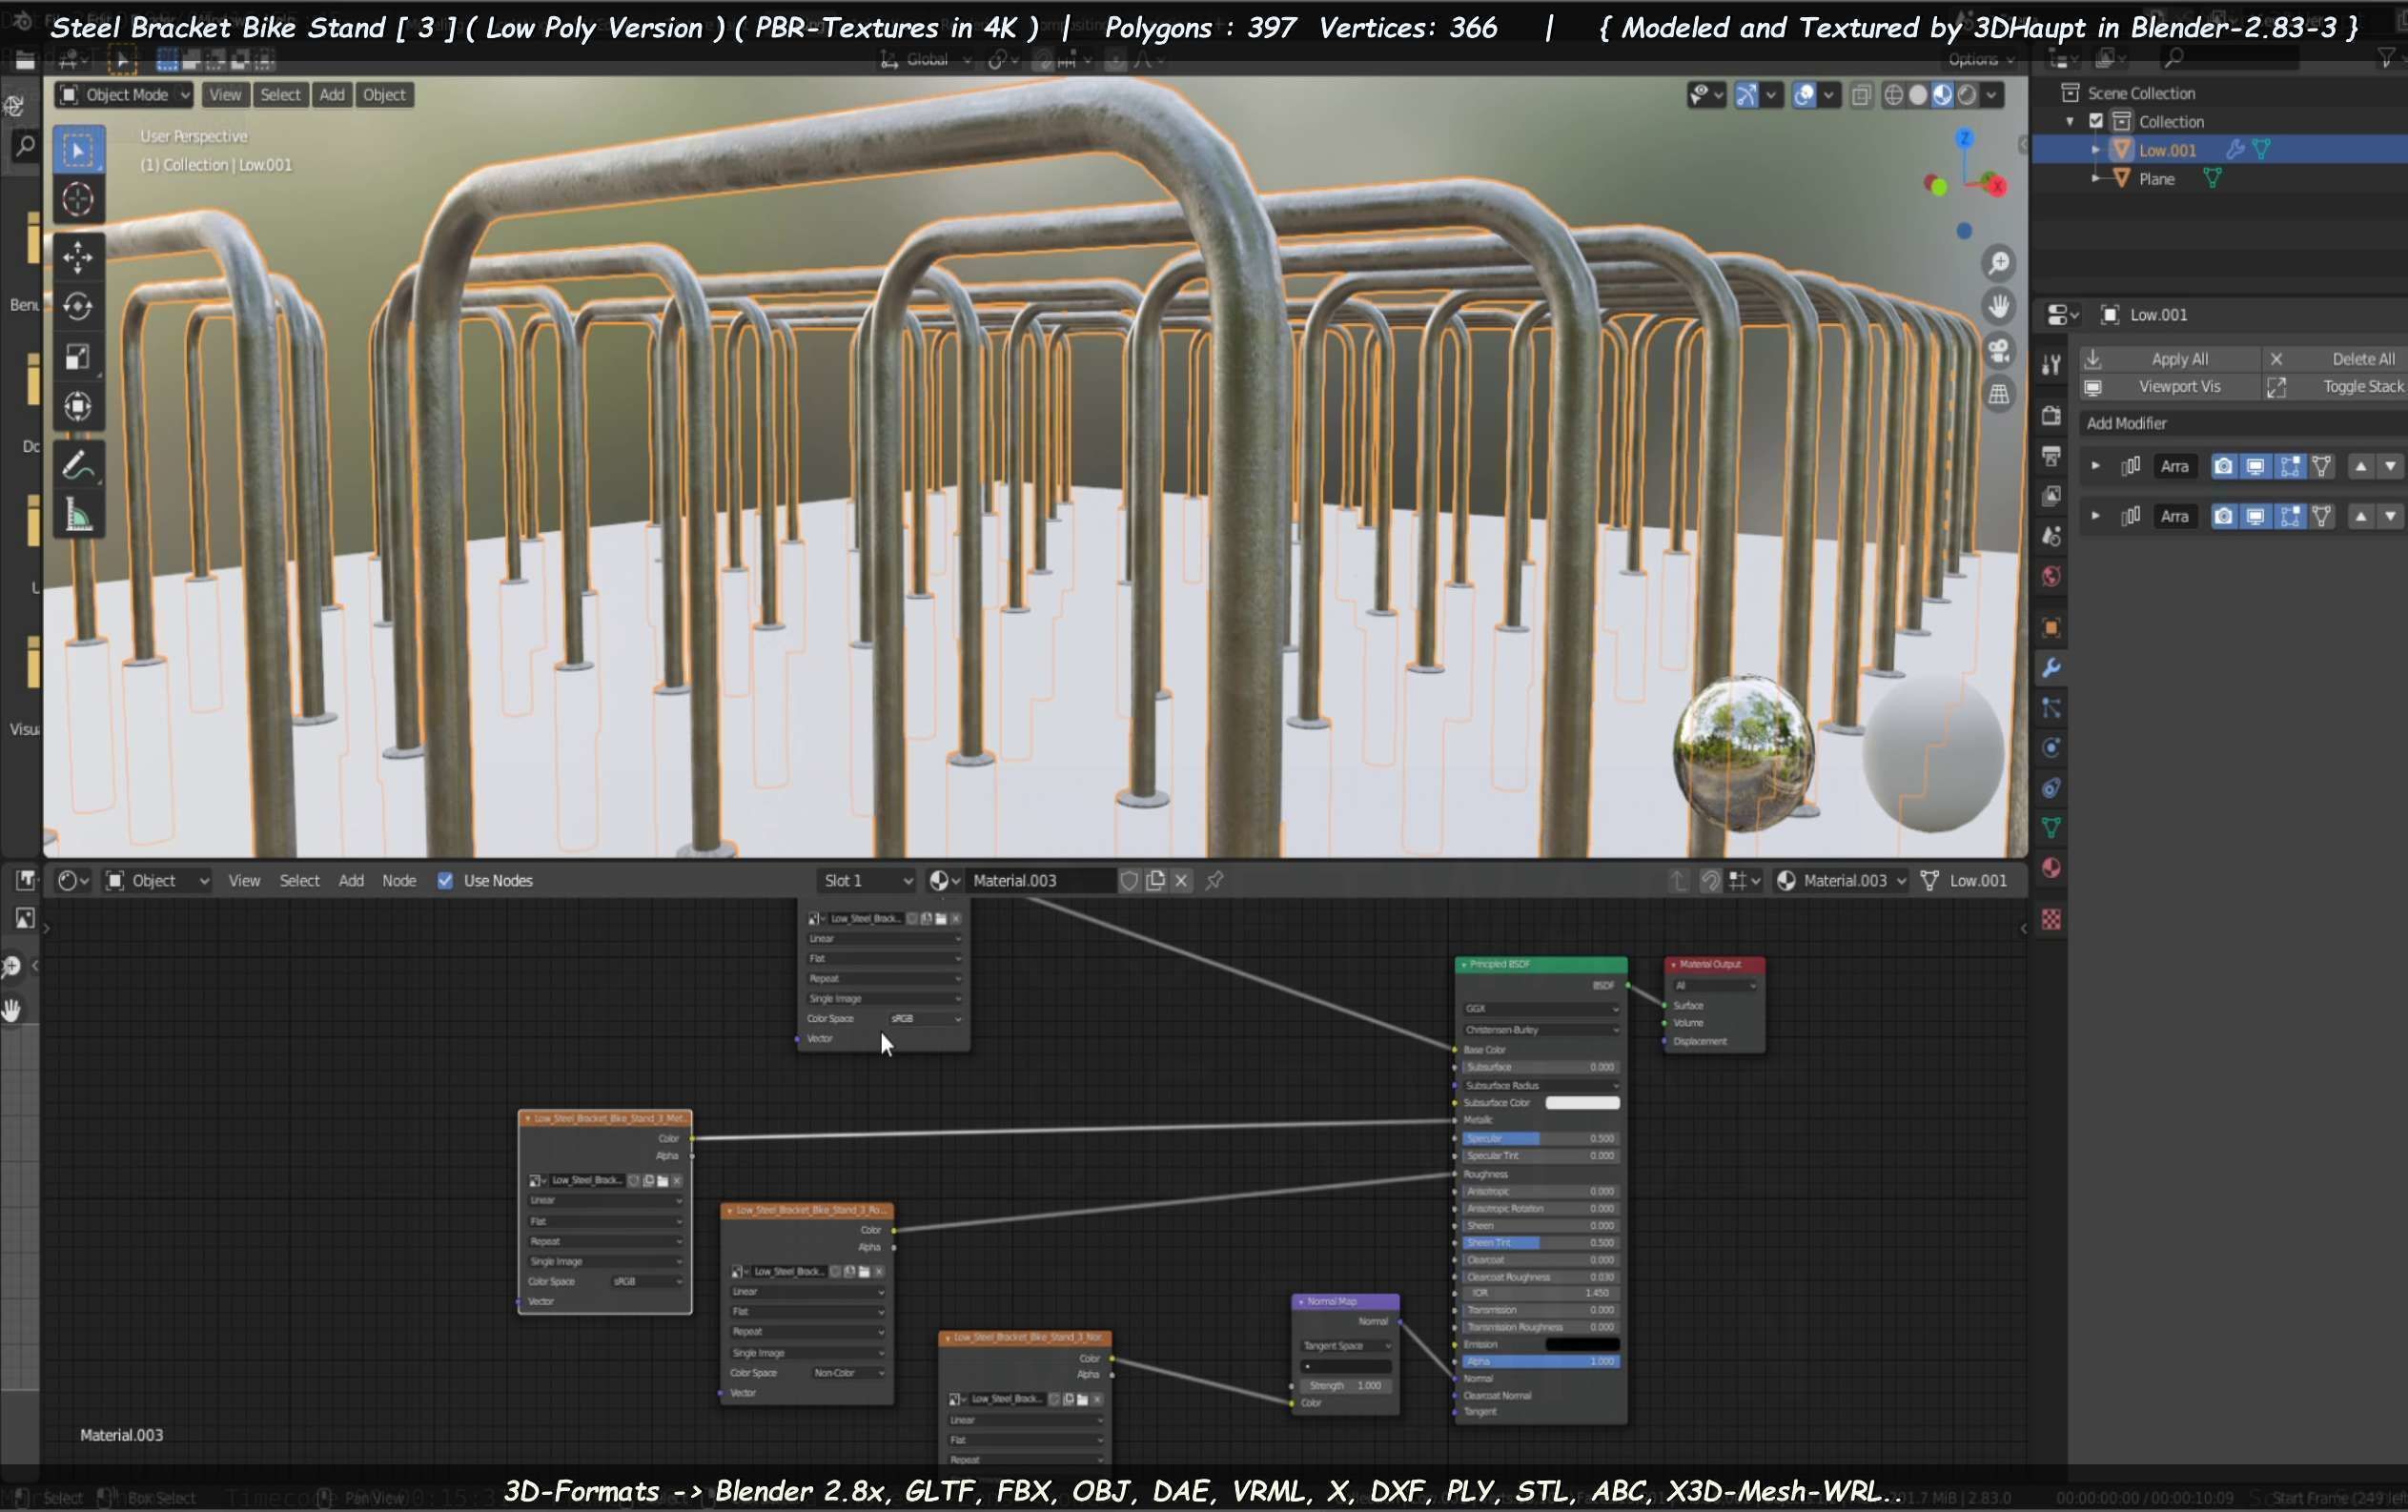Expand the first Array modifier panel

click(2095, 466)
